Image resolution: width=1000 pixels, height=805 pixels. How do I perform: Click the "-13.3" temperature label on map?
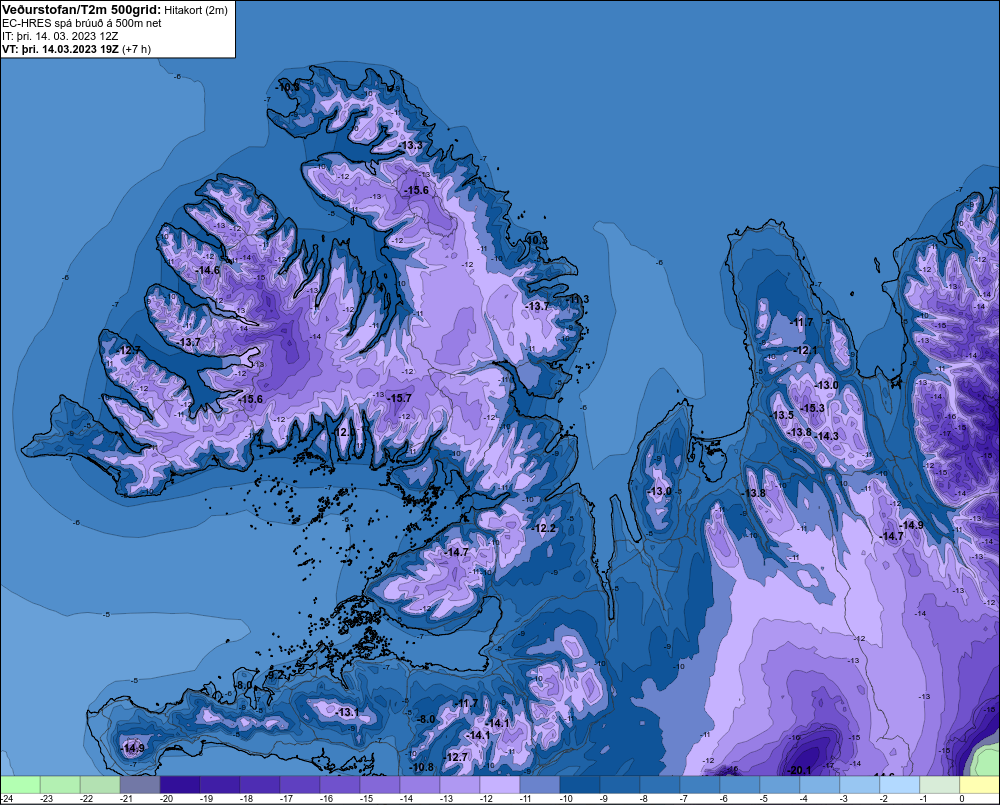411,145
